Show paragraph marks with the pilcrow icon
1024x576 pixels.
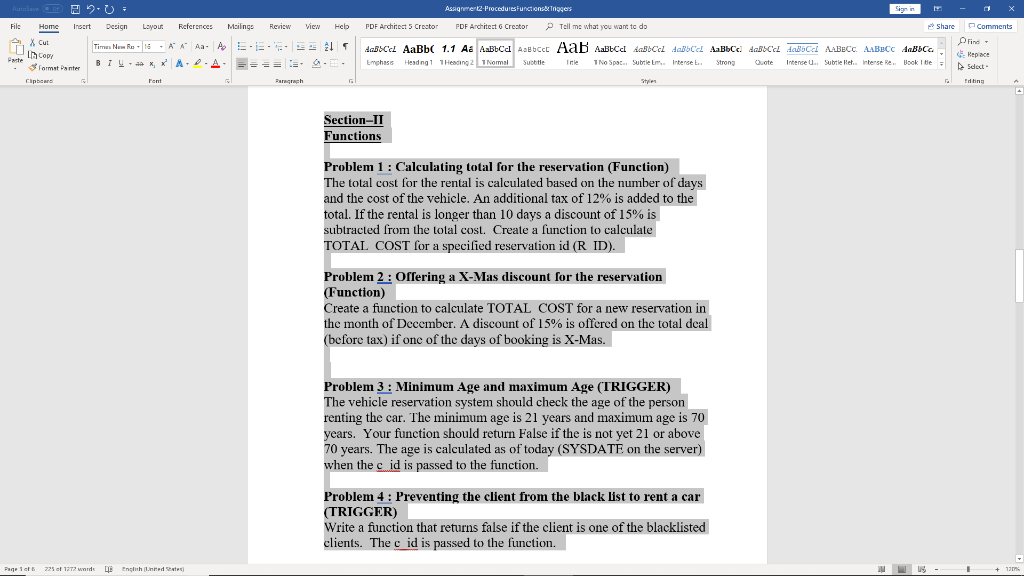tap(345, 46)
